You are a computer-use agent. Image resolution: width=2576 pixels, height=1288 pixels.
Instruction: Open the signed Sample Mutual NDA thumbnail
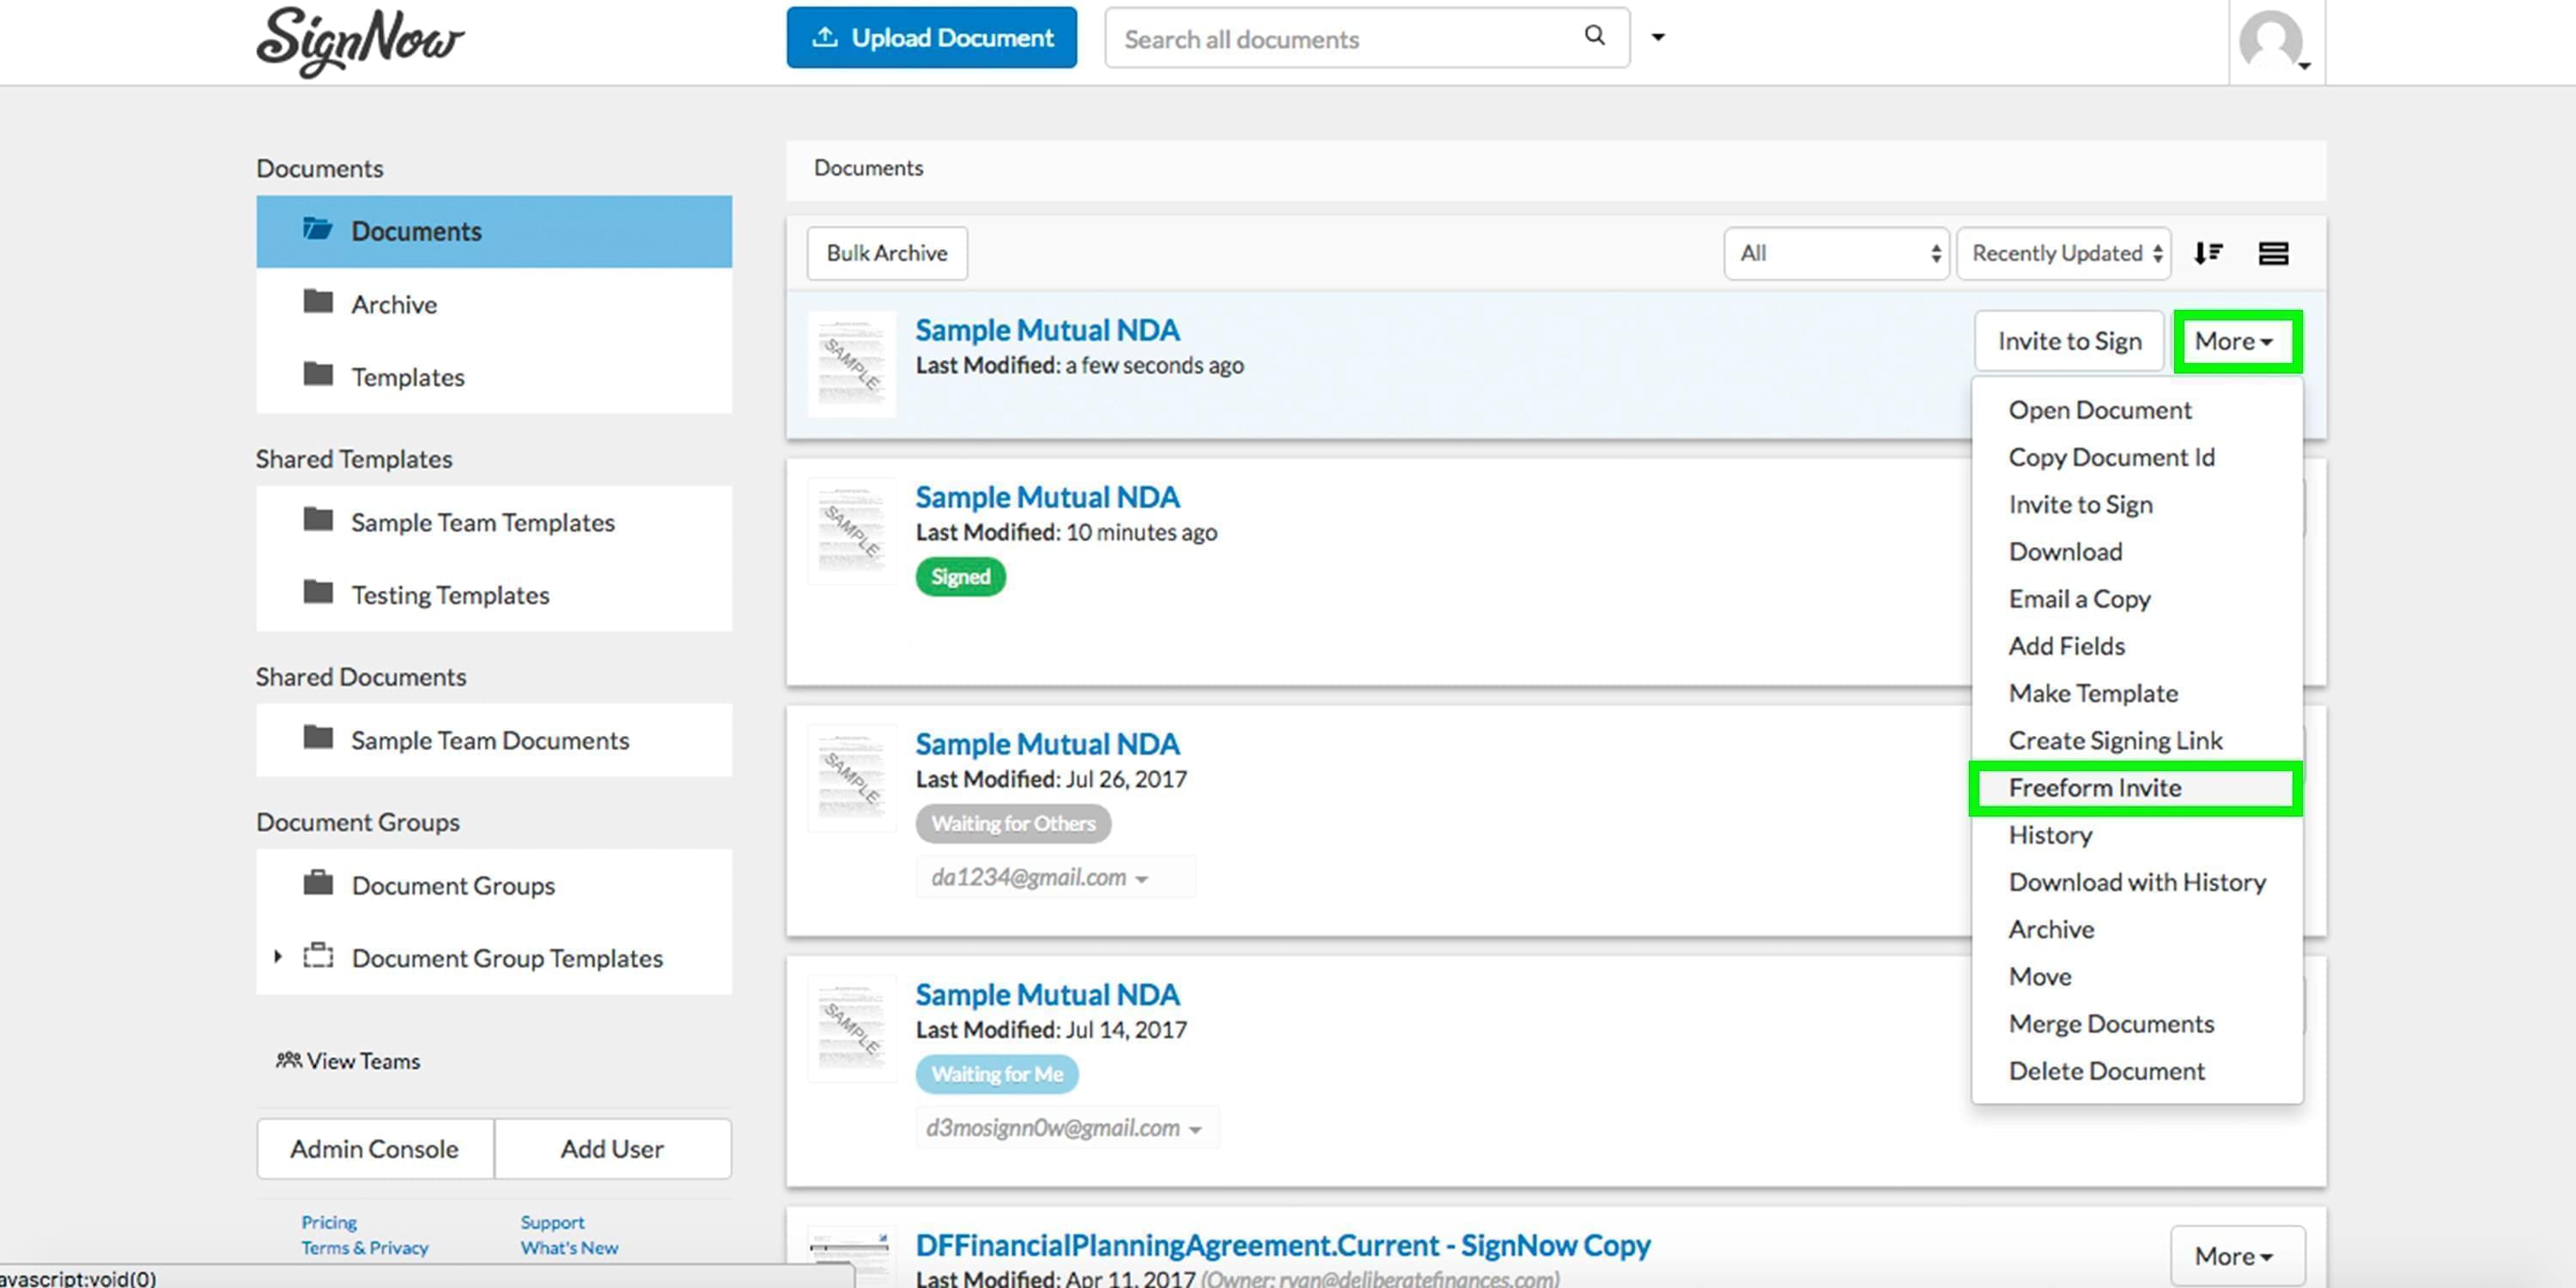851,531
